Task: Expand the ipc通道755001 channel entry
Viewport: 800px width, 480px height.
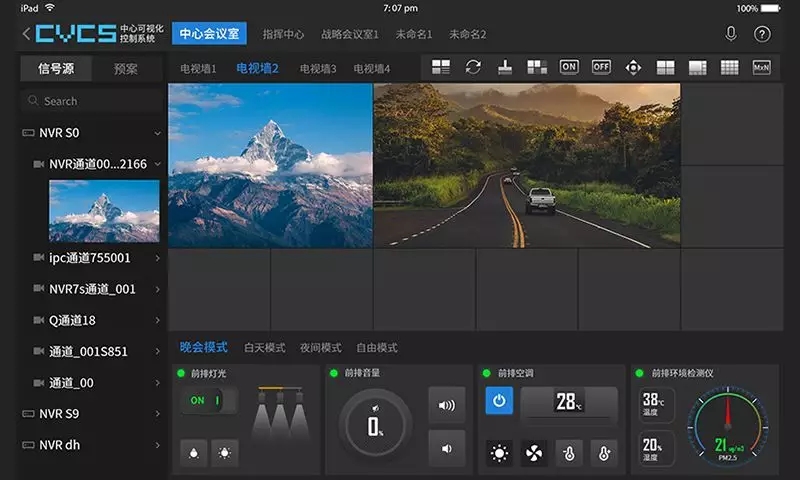Action: pyautogui.click(x=157, y=258)
